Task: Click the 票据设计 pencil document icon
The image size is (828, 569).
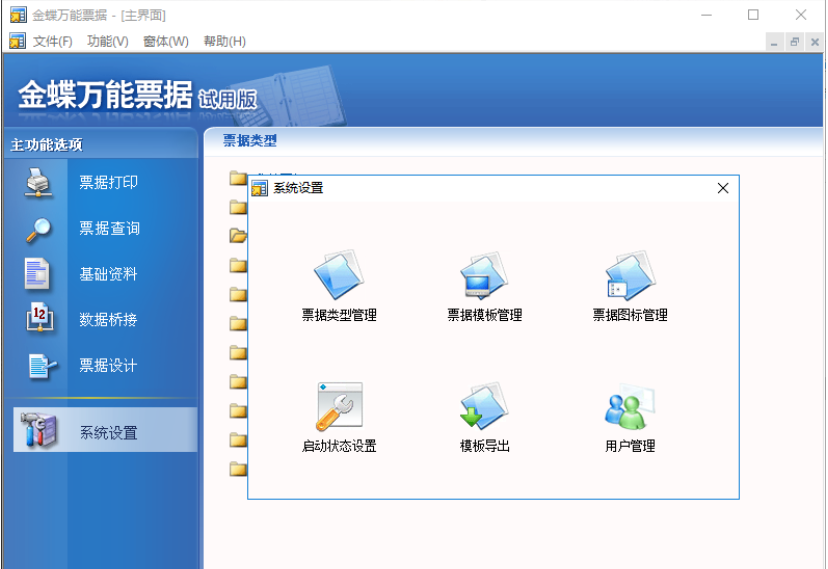Action: coord(41,366)
